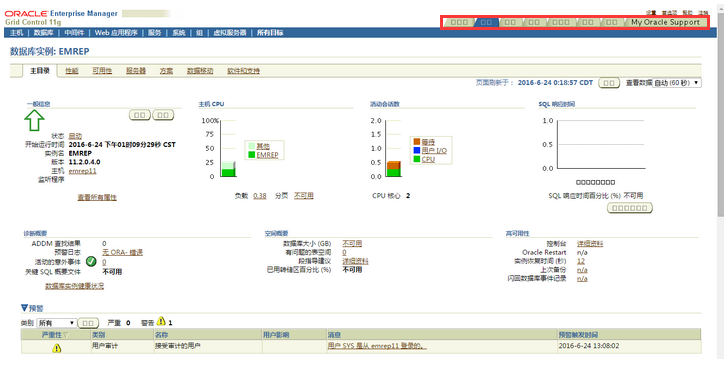Screen dimensions: 724x371
Task: Click 详细资料 link beside 控制台
Action: click(x=590, y=243)
